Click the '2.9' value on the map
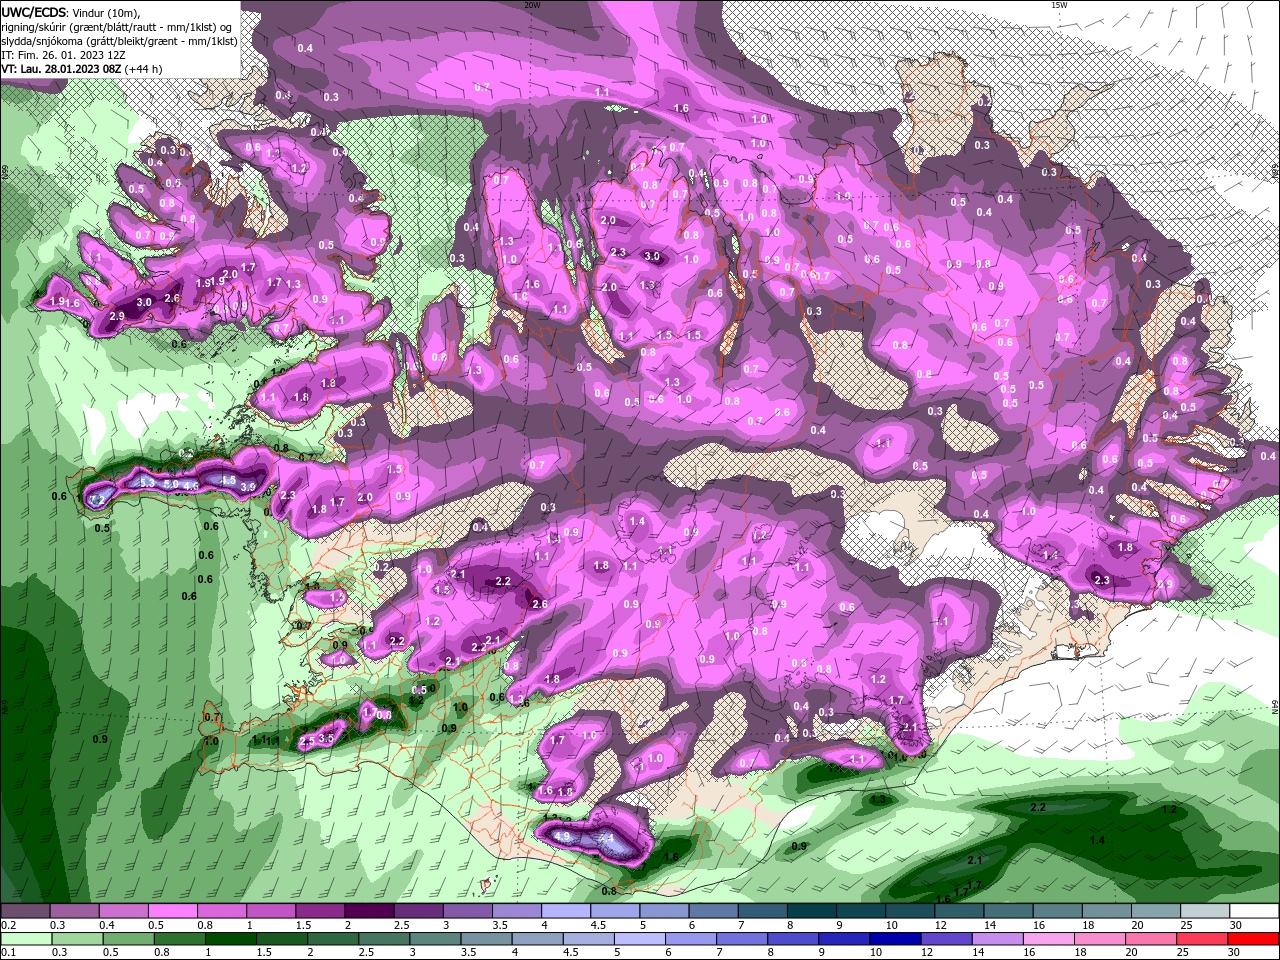The image size is (1280, 960). click(116, 316)
